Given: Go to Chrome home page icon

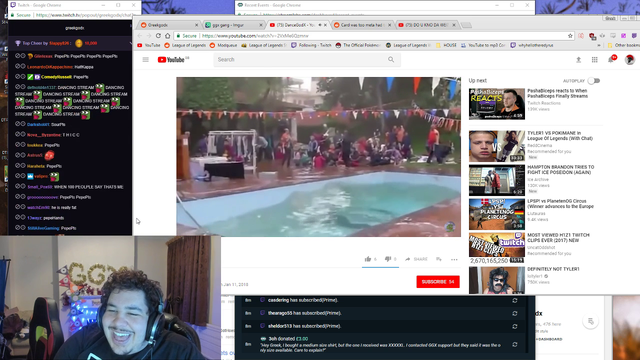Looking at the screenshot, I should pyautogui.click(x=168, y=36).
